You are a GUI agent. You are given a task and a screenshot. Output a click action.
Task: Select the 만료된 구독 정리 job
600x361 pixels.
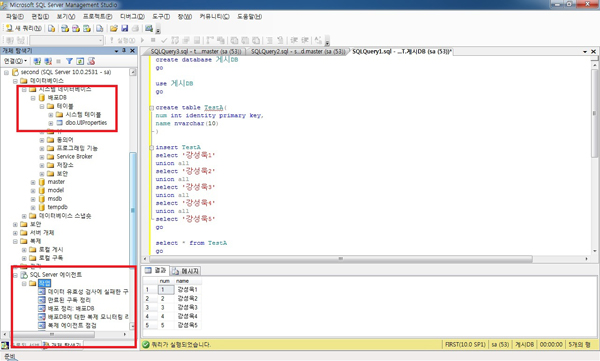coord(69,300)
